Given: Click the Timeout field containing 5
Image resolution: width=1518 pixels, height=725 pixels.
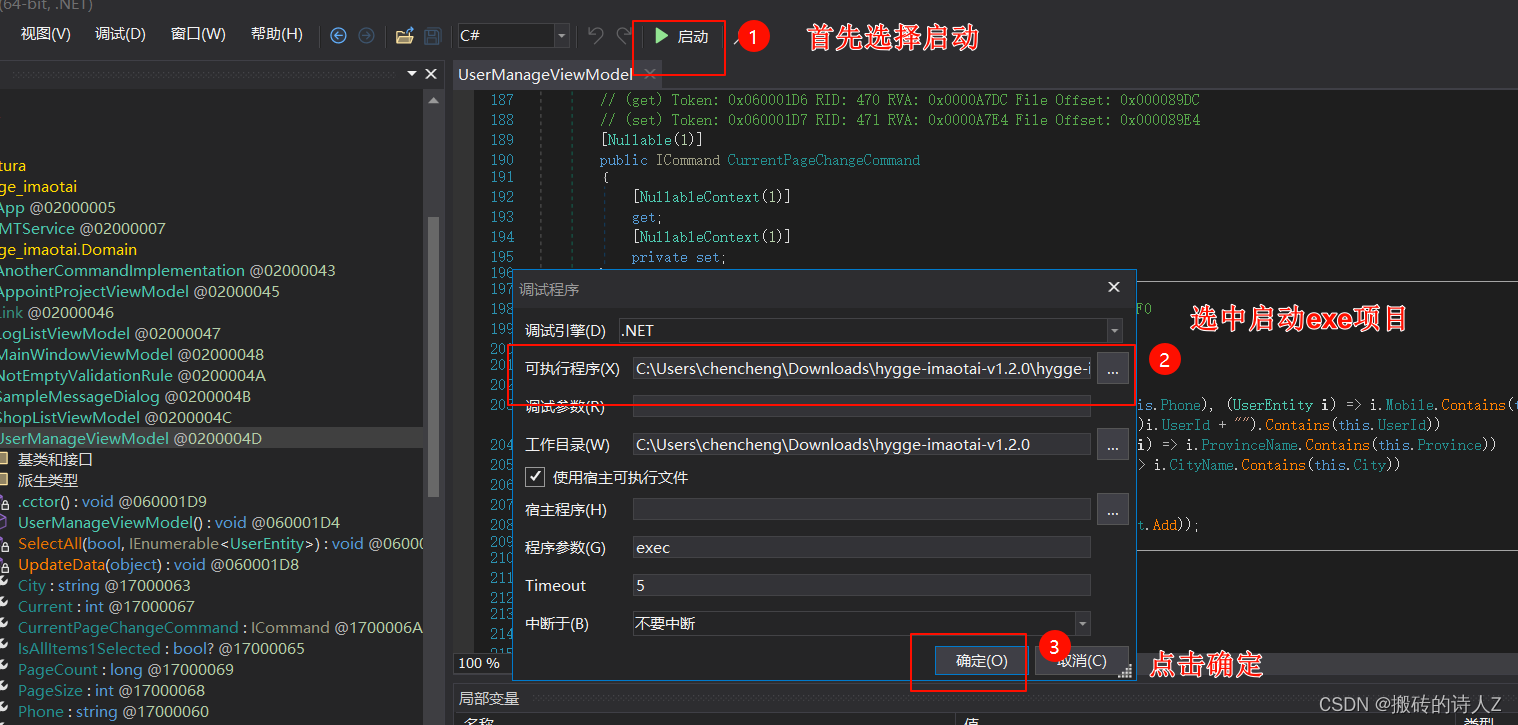Looking at the screenshot, I should point(862,585).
